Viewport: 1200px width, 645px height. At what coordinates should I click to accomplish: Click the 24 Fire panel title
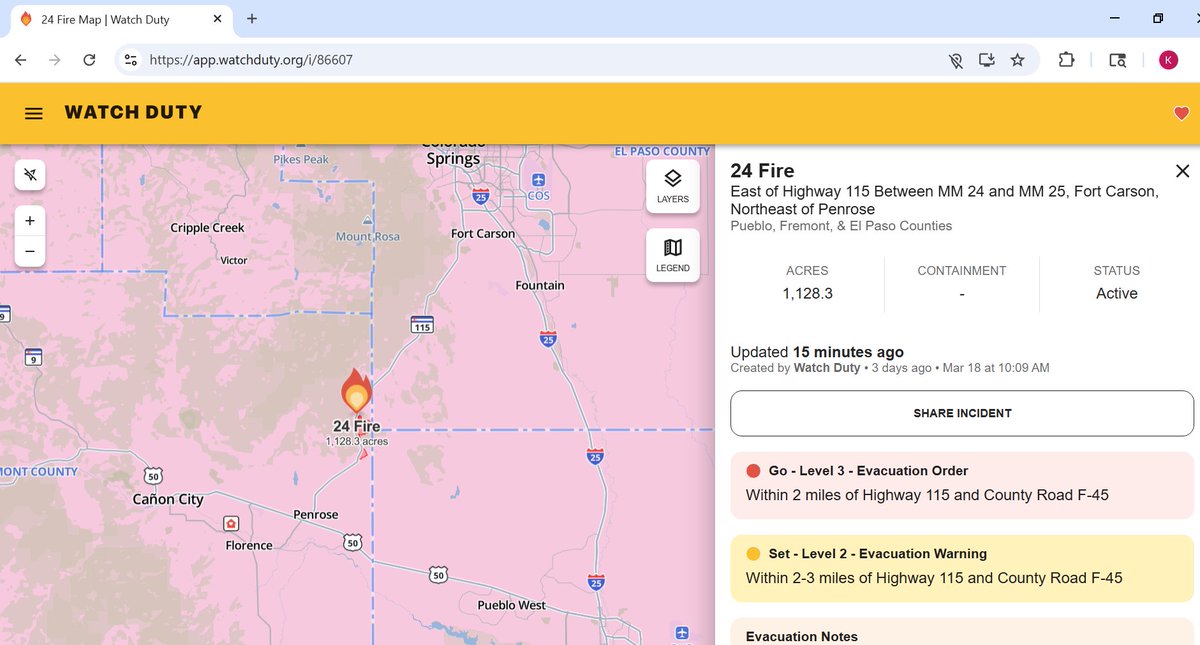pyautogui.click(x=762, y=171)
